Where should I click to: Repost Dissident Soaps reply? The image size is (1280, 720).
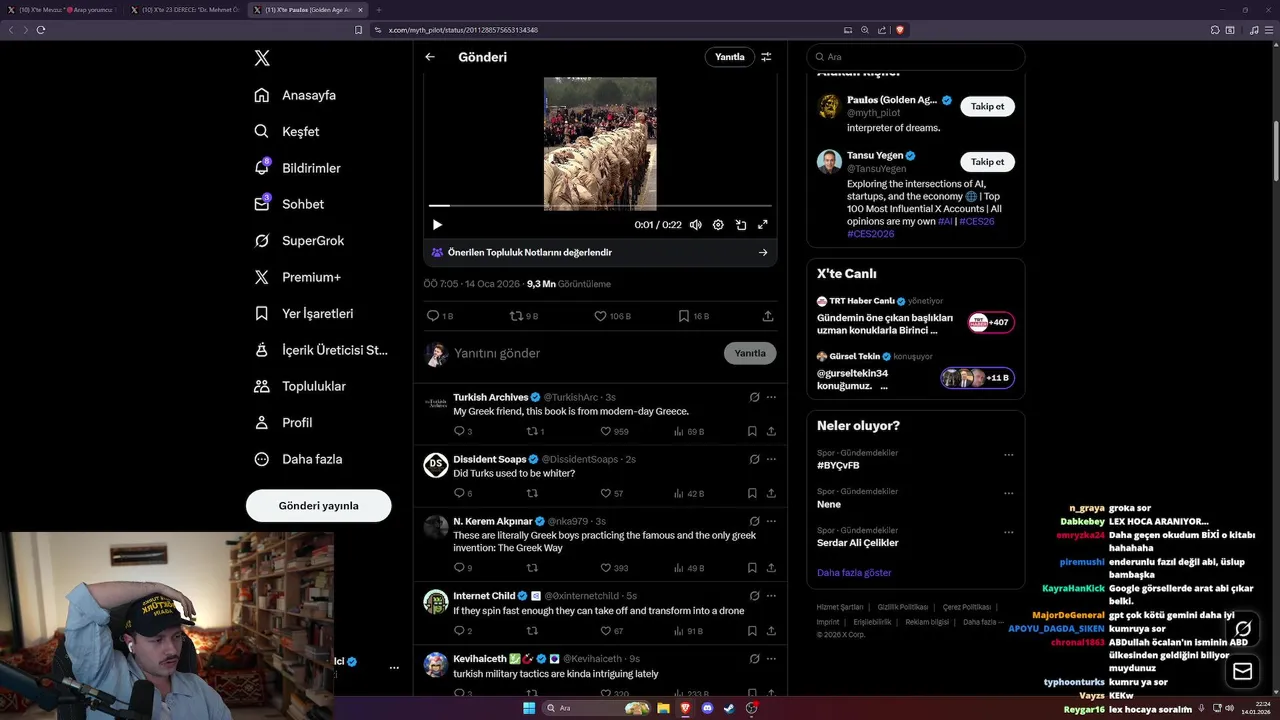click(532, 494)
